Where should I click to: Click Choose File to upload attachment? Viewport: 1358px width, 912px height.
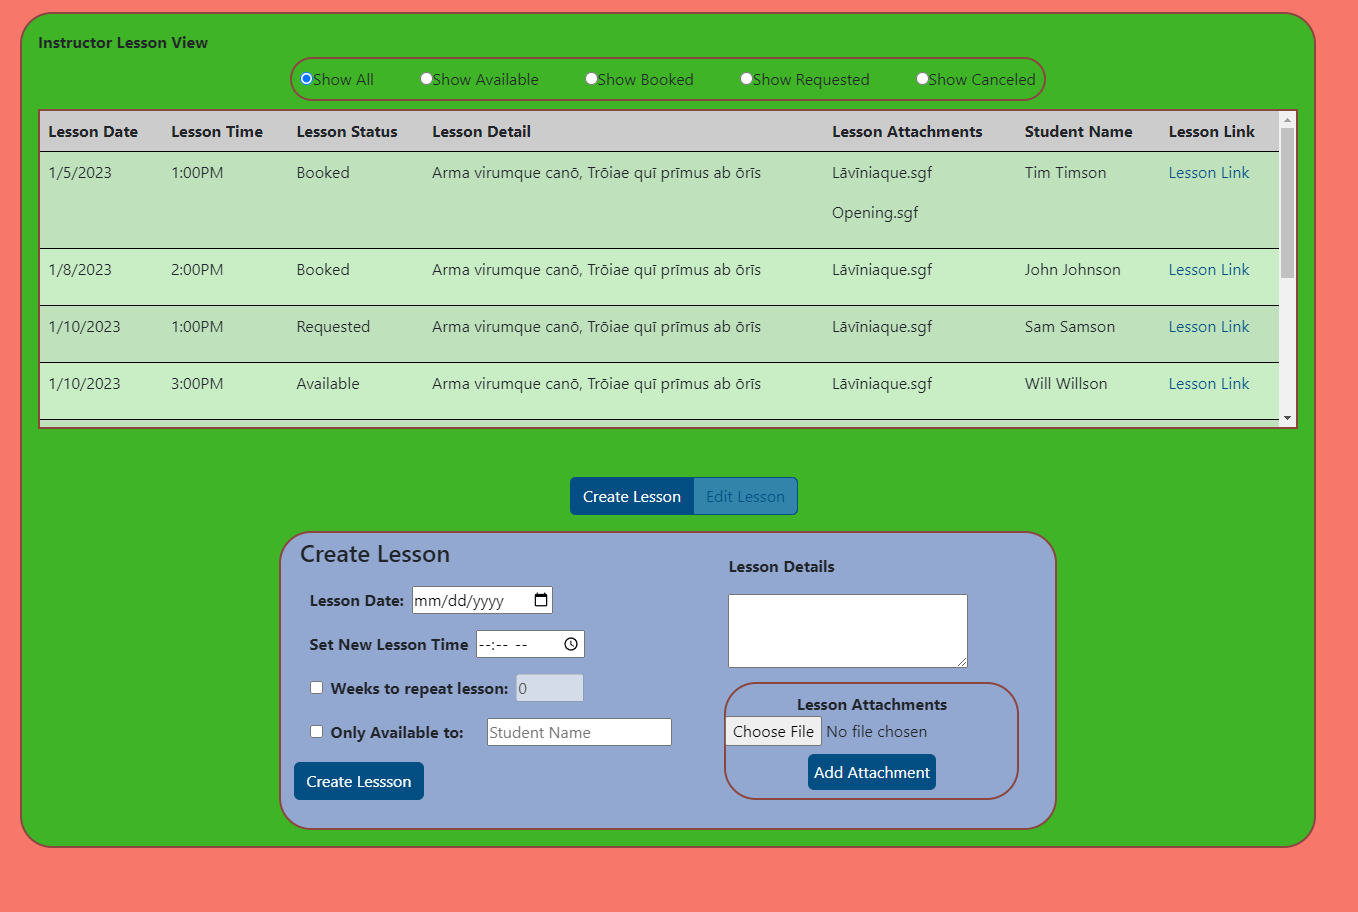(x=773, y=731)
